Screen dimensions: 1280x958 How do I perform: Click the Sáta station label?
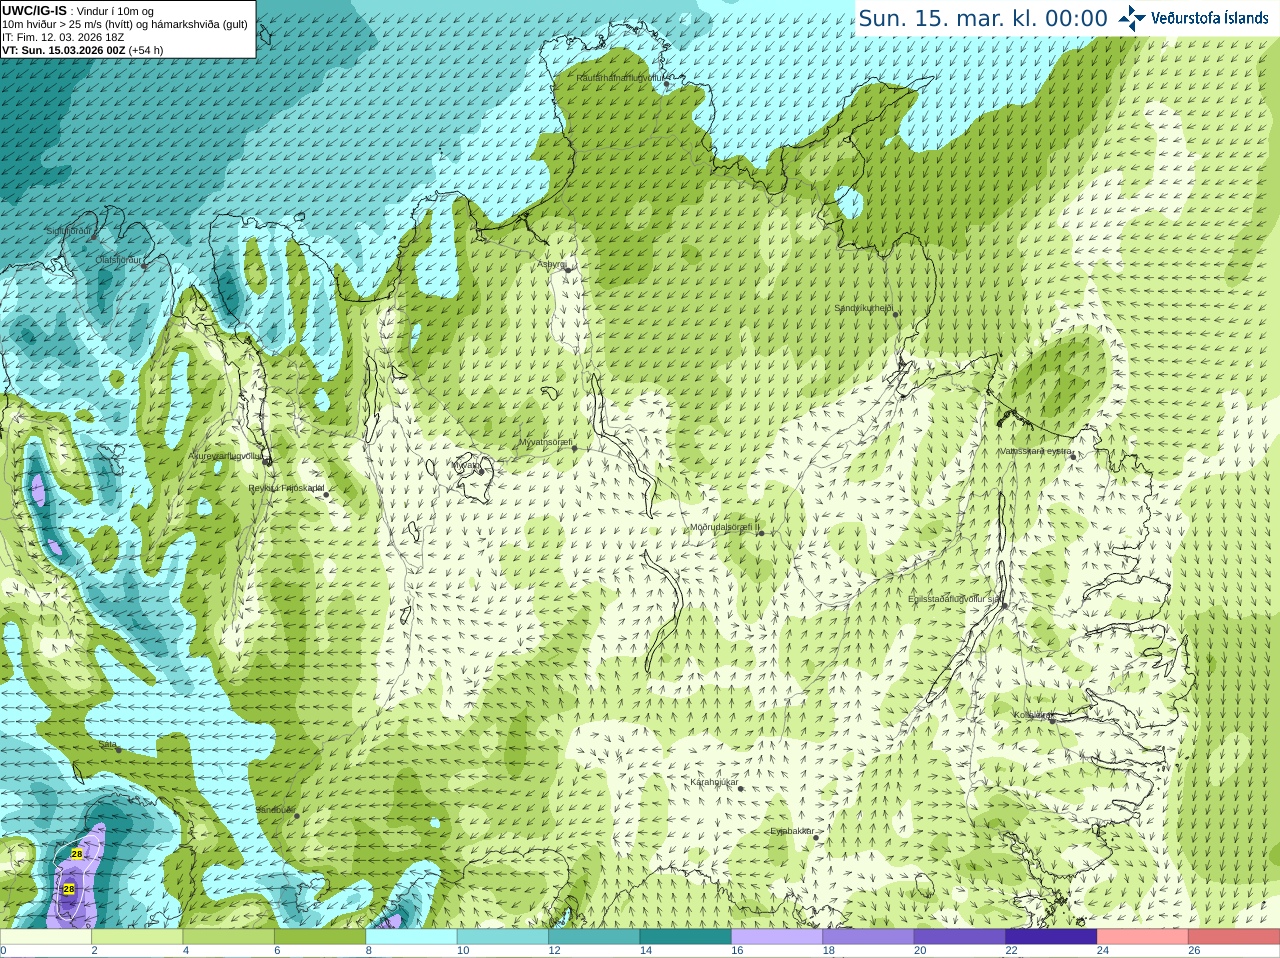click(107, 744)
